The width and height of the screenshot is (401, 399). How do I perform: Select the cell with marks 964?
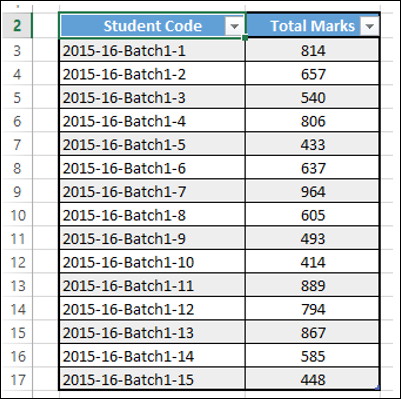click(312, 192)
